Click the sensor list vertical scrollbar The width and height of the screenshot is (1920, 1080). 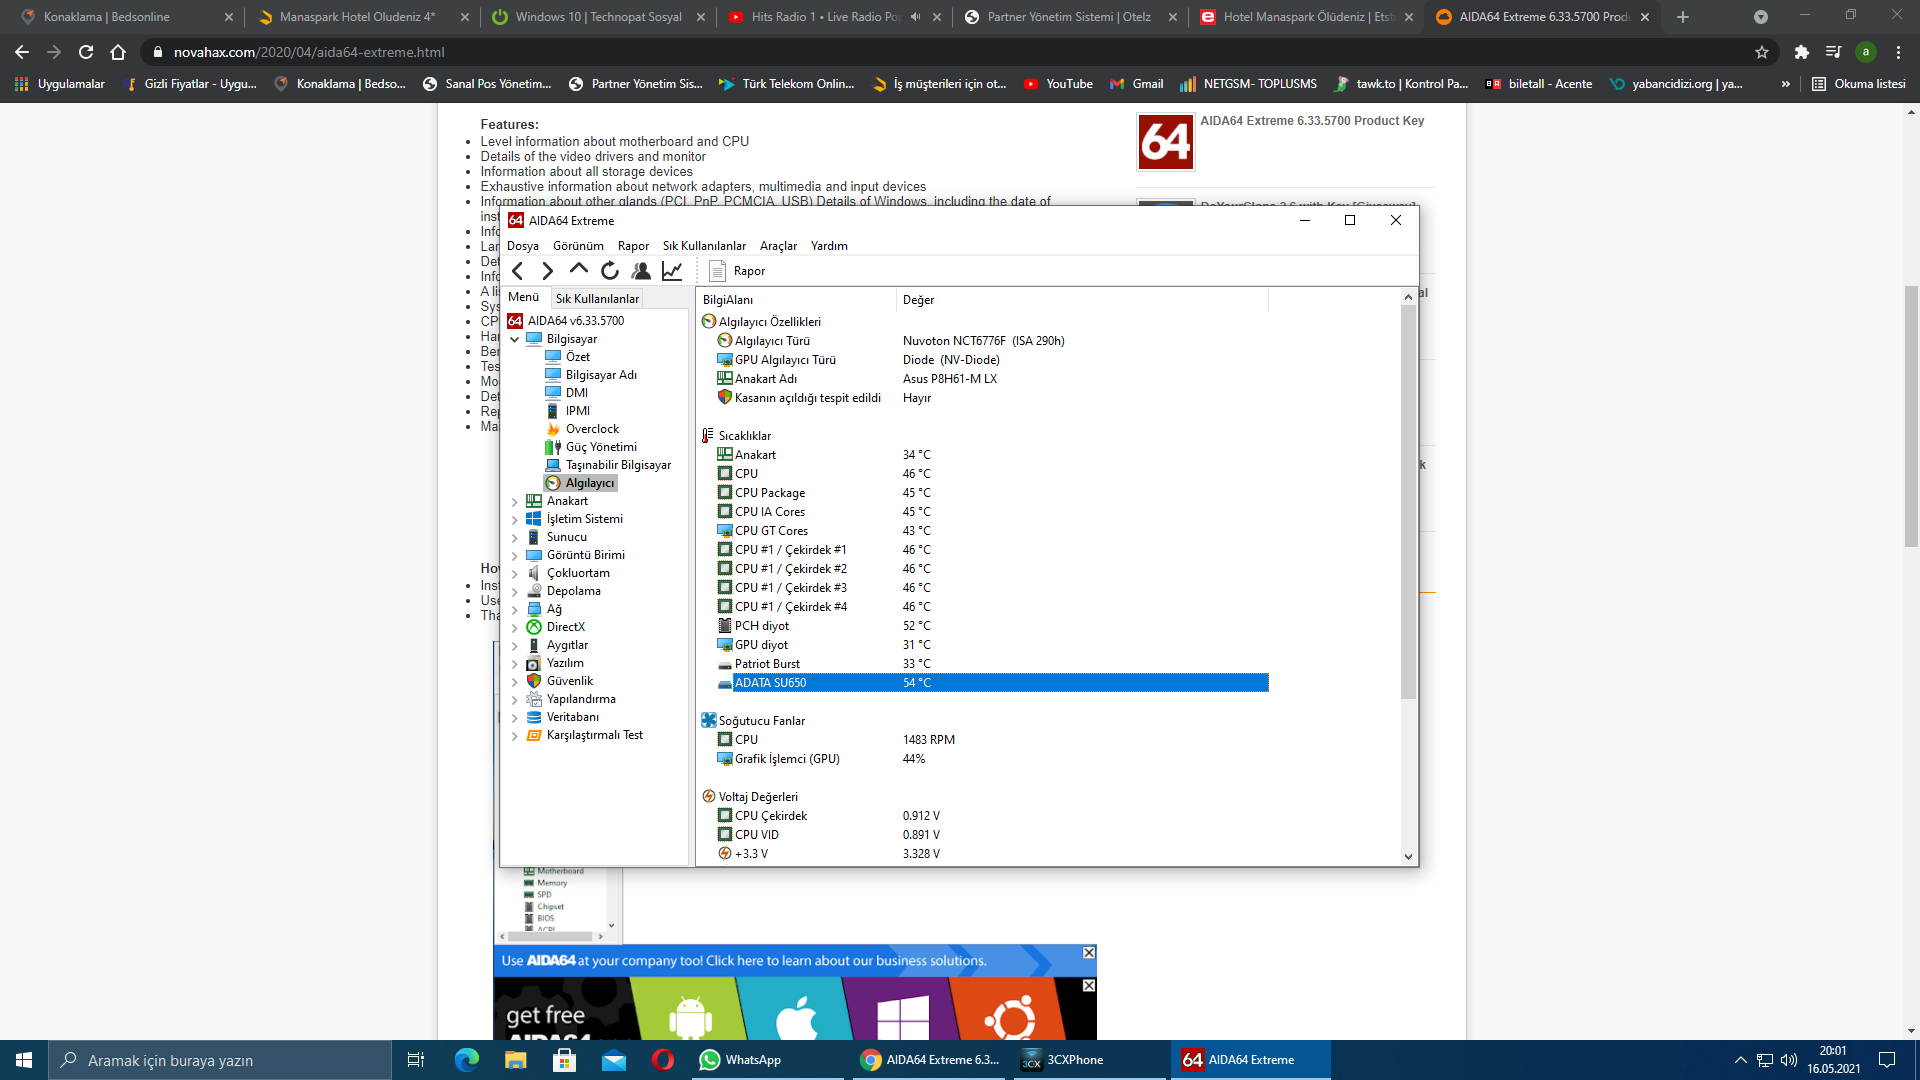point(1408,500)
